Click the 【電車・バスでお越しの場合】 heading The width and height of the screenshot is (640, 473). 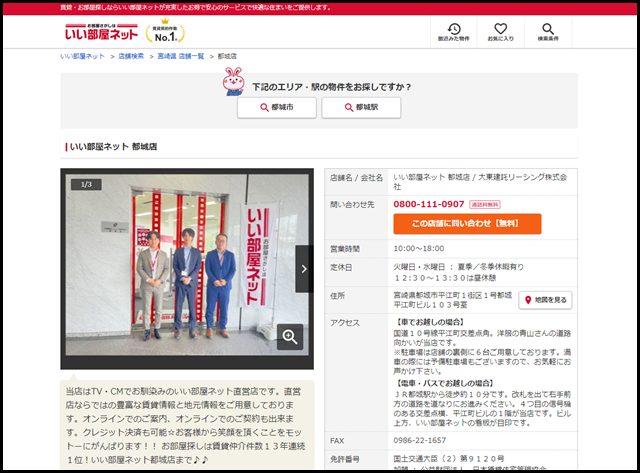[x=445, y=383]
